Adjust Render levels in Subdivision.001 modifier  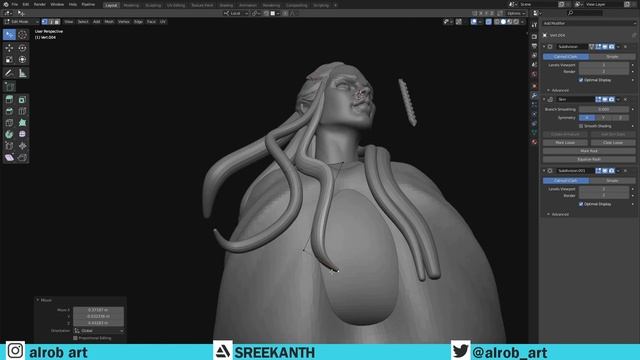604,196
